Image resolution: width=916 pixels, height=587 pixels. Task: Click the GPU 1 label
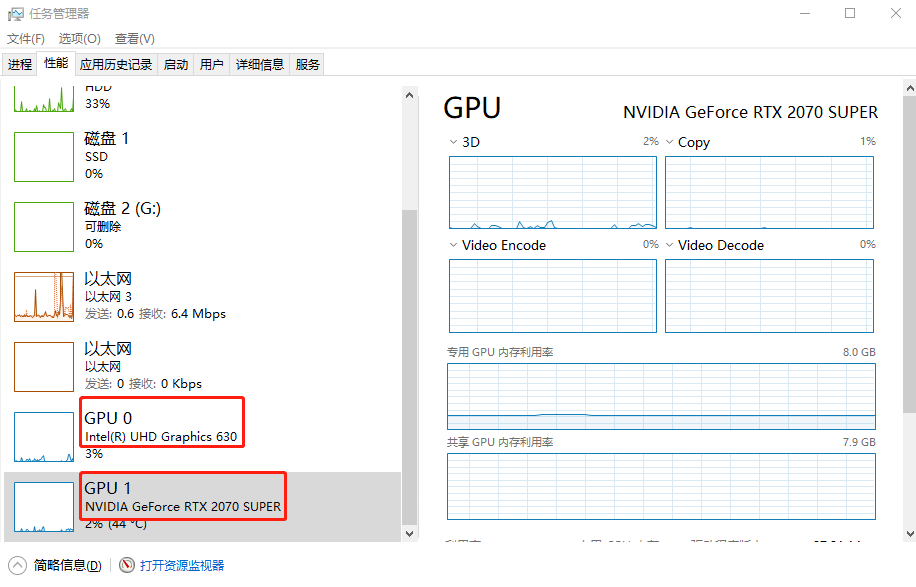tap(107, 488)
